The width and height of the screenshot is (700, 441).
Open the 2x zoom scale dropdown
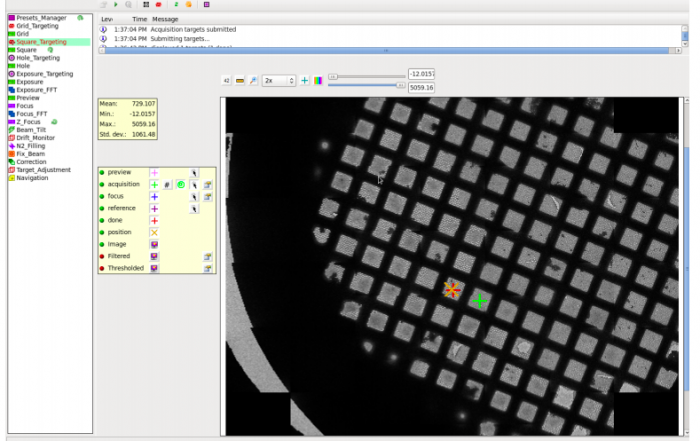[x=279, y=81]
